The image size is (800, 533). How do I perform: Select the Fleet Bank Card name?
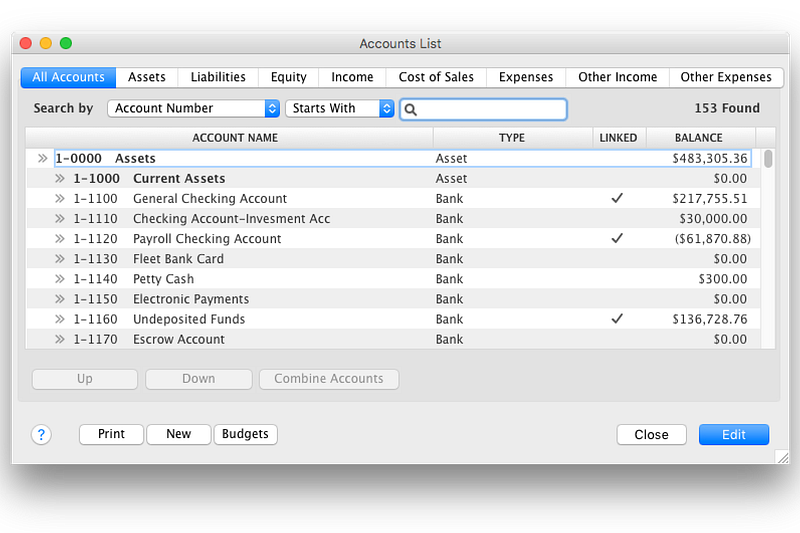tap(178, 259)
